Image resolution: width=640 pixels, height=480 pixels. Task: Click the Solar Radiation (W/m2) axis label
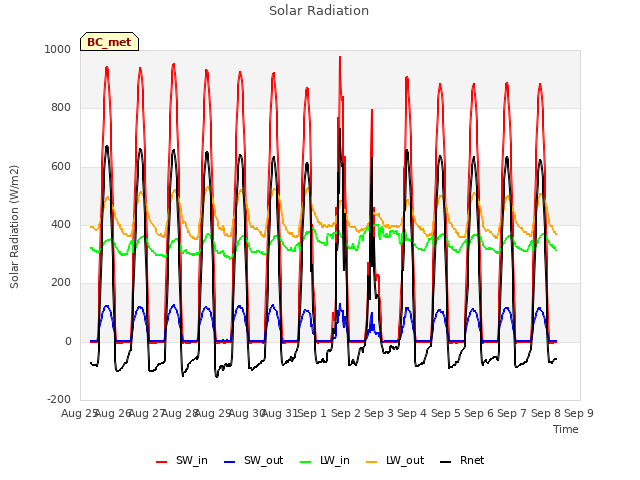tap(14, 227)
